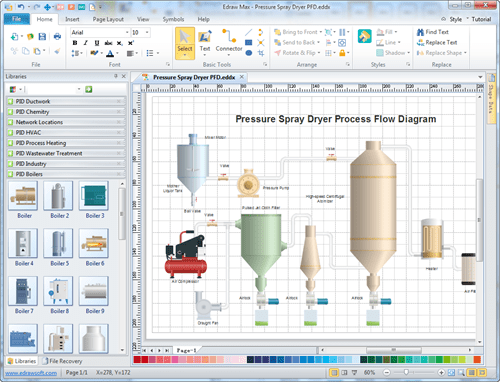Viewport: 500px width, 382px height.
Task: Open Rotate & Flip menu
Action: 297,53
